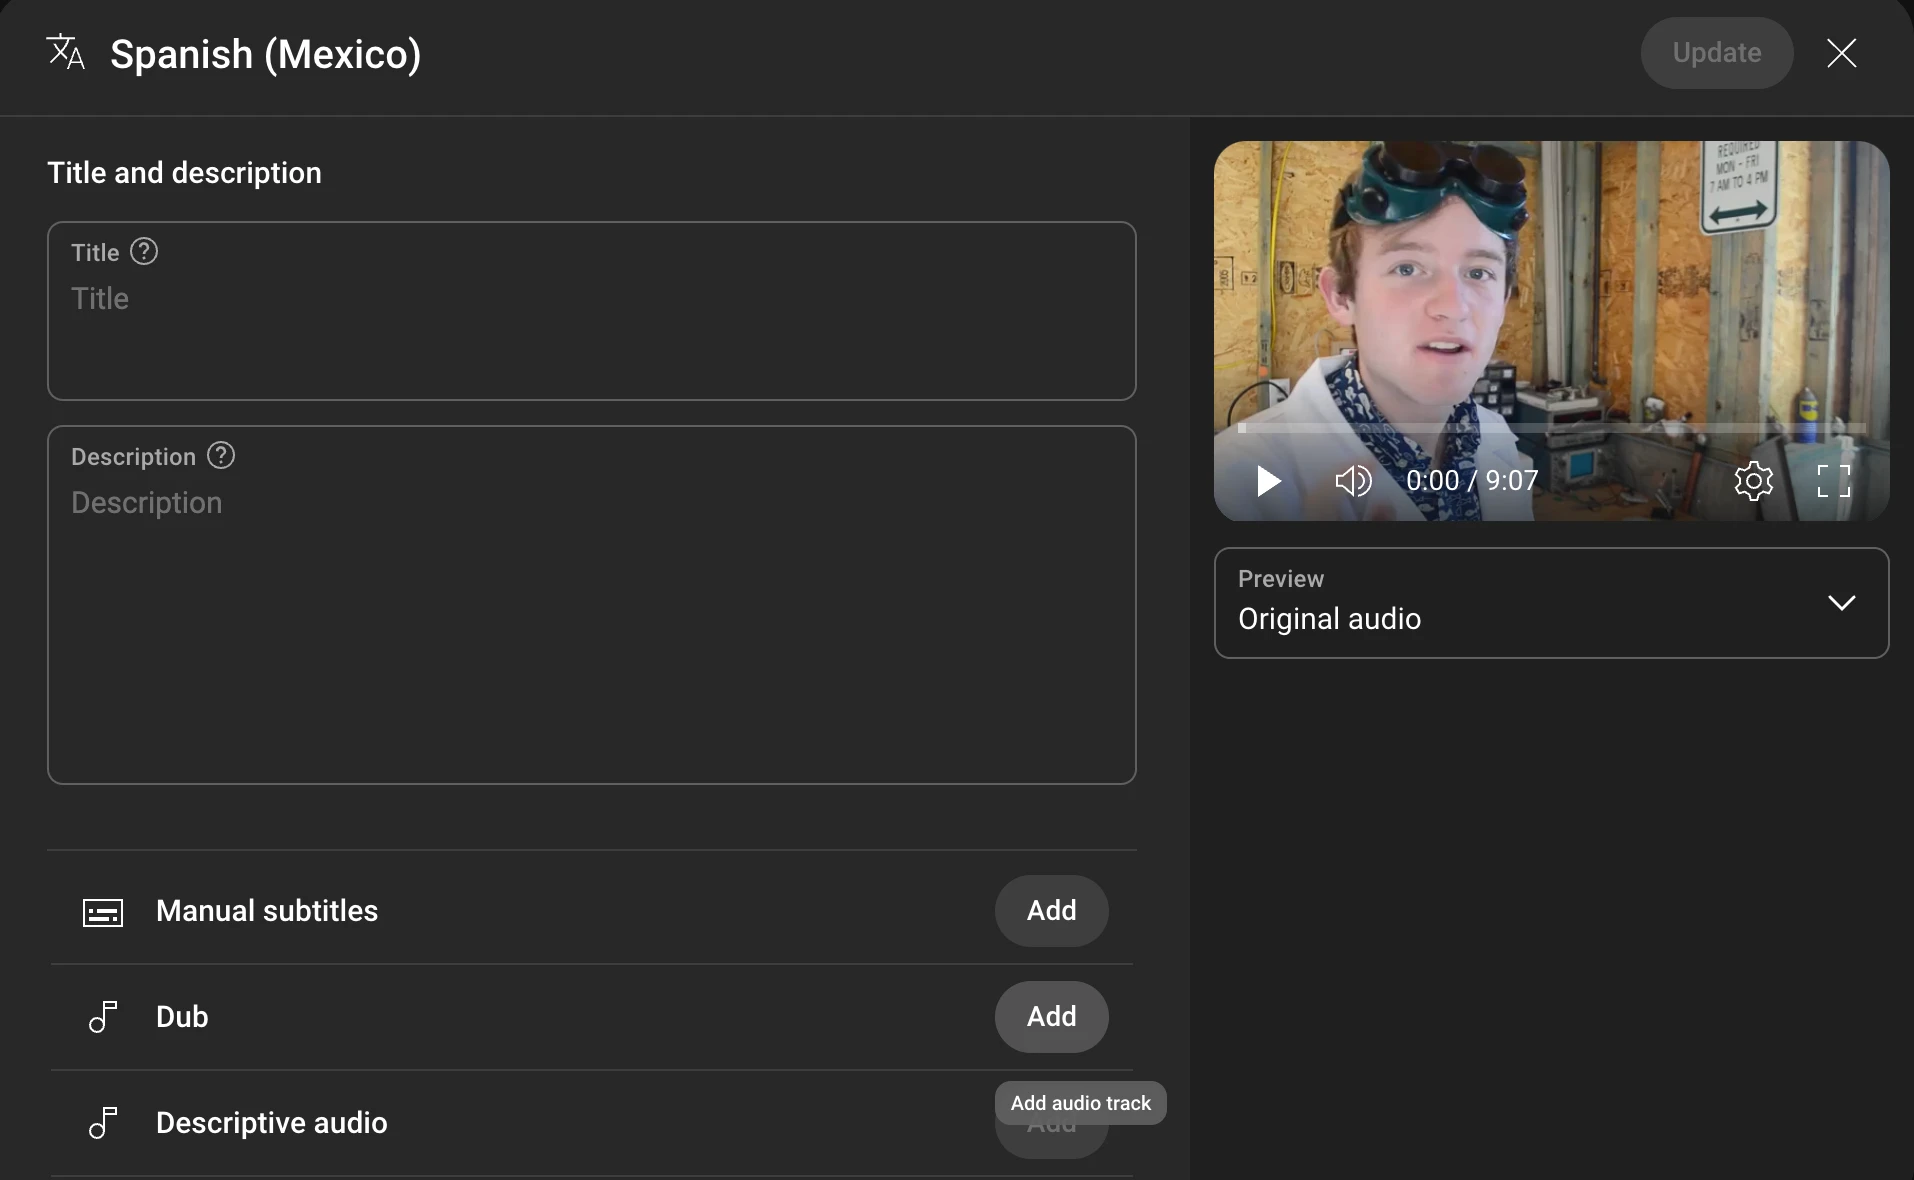Select the translate languages icon
This screenshot has width=1914, height=1180.
[64, 53]
